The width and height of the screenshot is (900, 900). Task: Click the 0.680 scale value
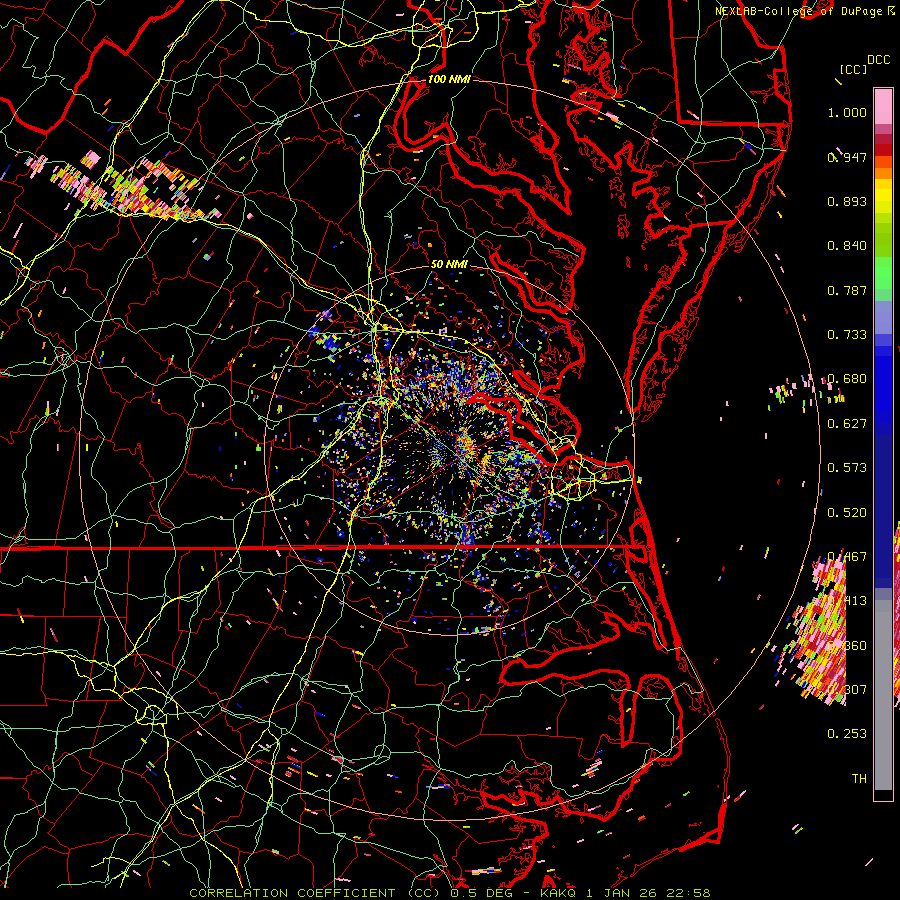coord(847,379)
